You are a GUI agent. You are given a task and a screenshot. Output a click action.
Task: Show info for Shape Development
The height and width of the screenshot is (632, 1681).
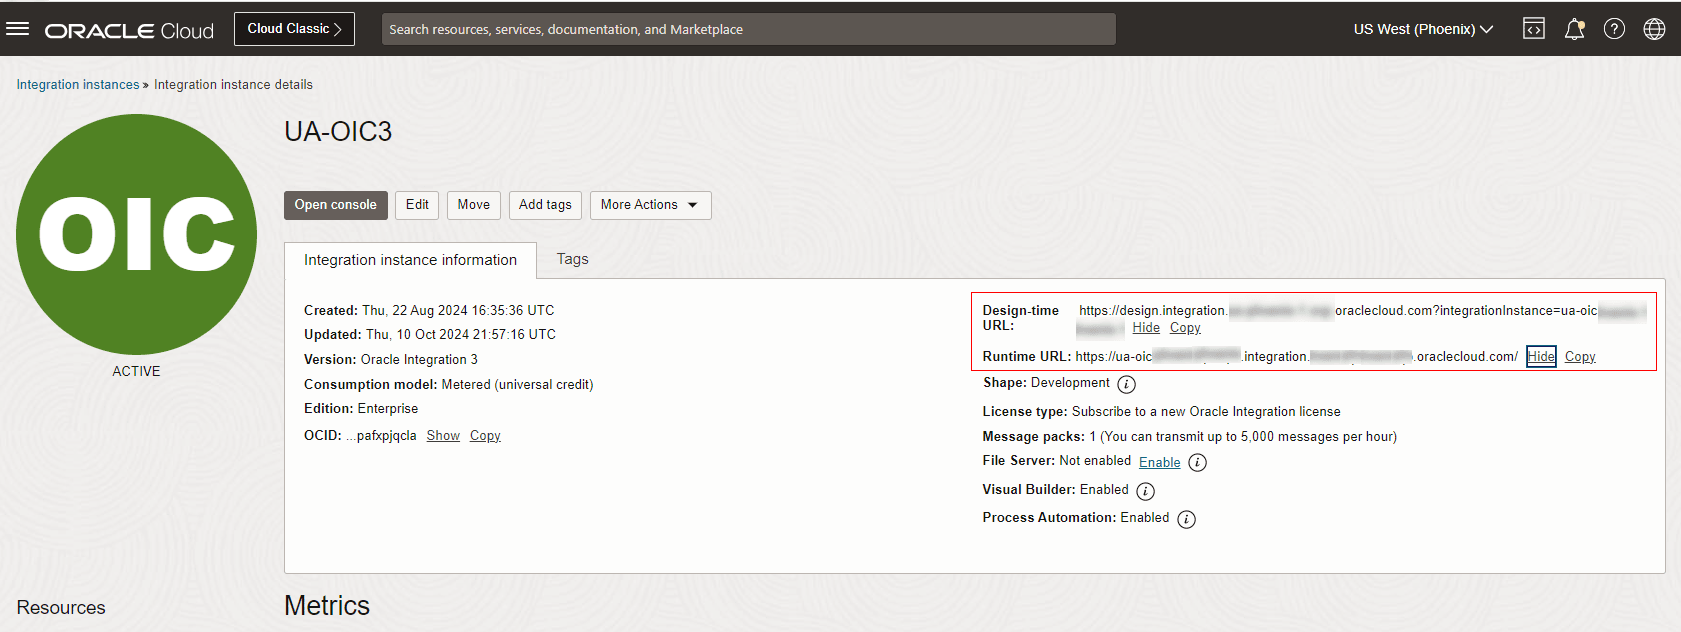pyautogui.click(x=1126, y=384)
